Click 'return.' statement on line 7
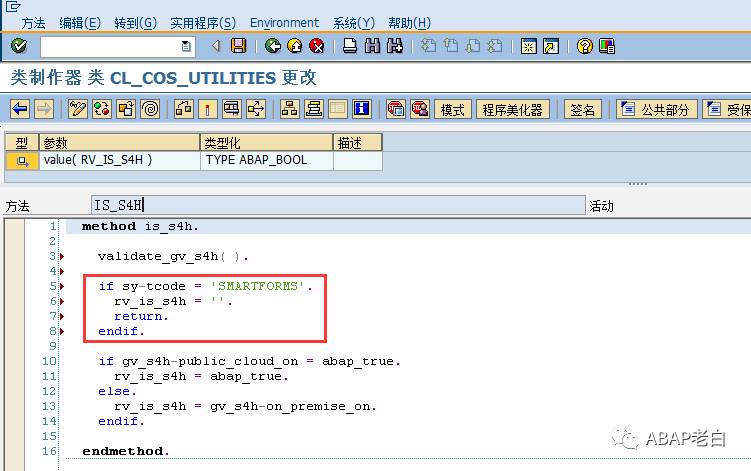Viewport: 751px width, 471px height. pyautogui.click(x=141, y=316)
